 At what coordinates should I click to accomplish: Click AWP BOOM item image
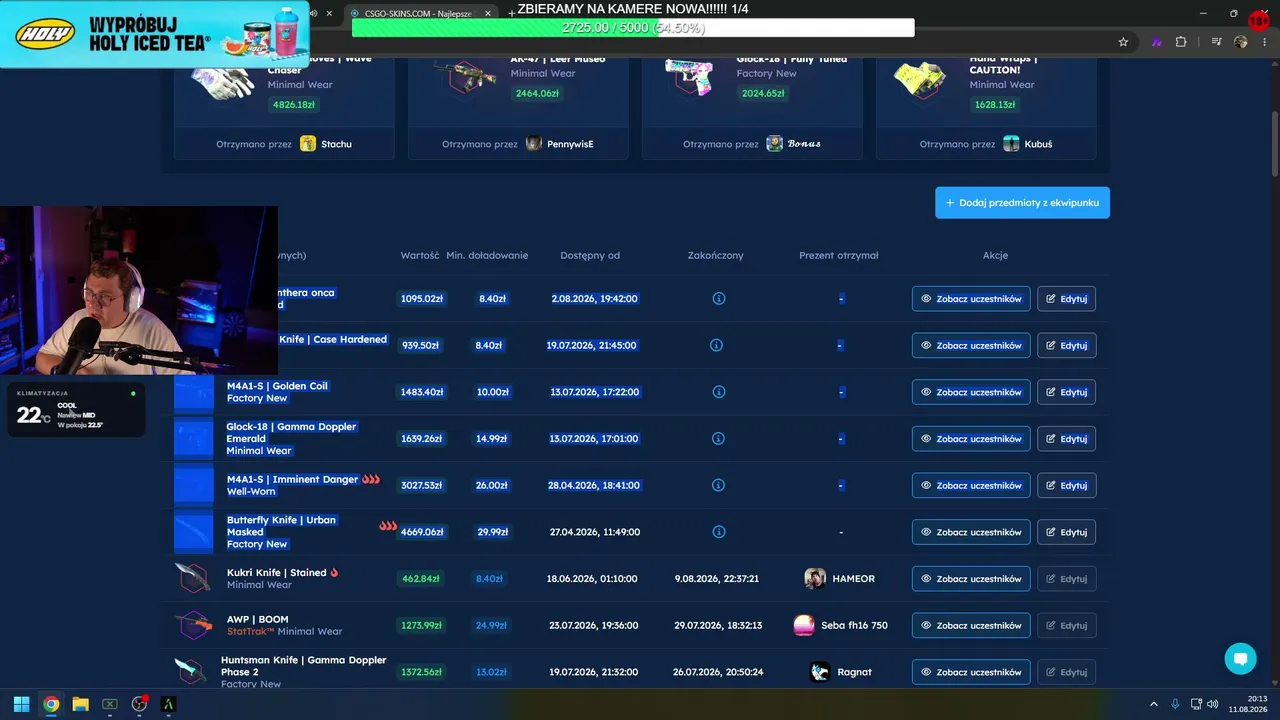pyautogui.click(x=192, y=625)
